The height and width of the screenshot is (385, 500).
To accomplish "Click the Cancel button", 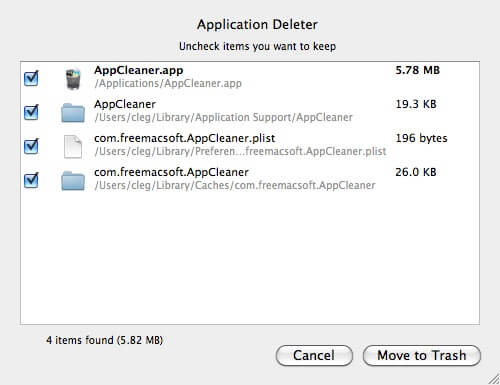I will (x=314, y=355).
